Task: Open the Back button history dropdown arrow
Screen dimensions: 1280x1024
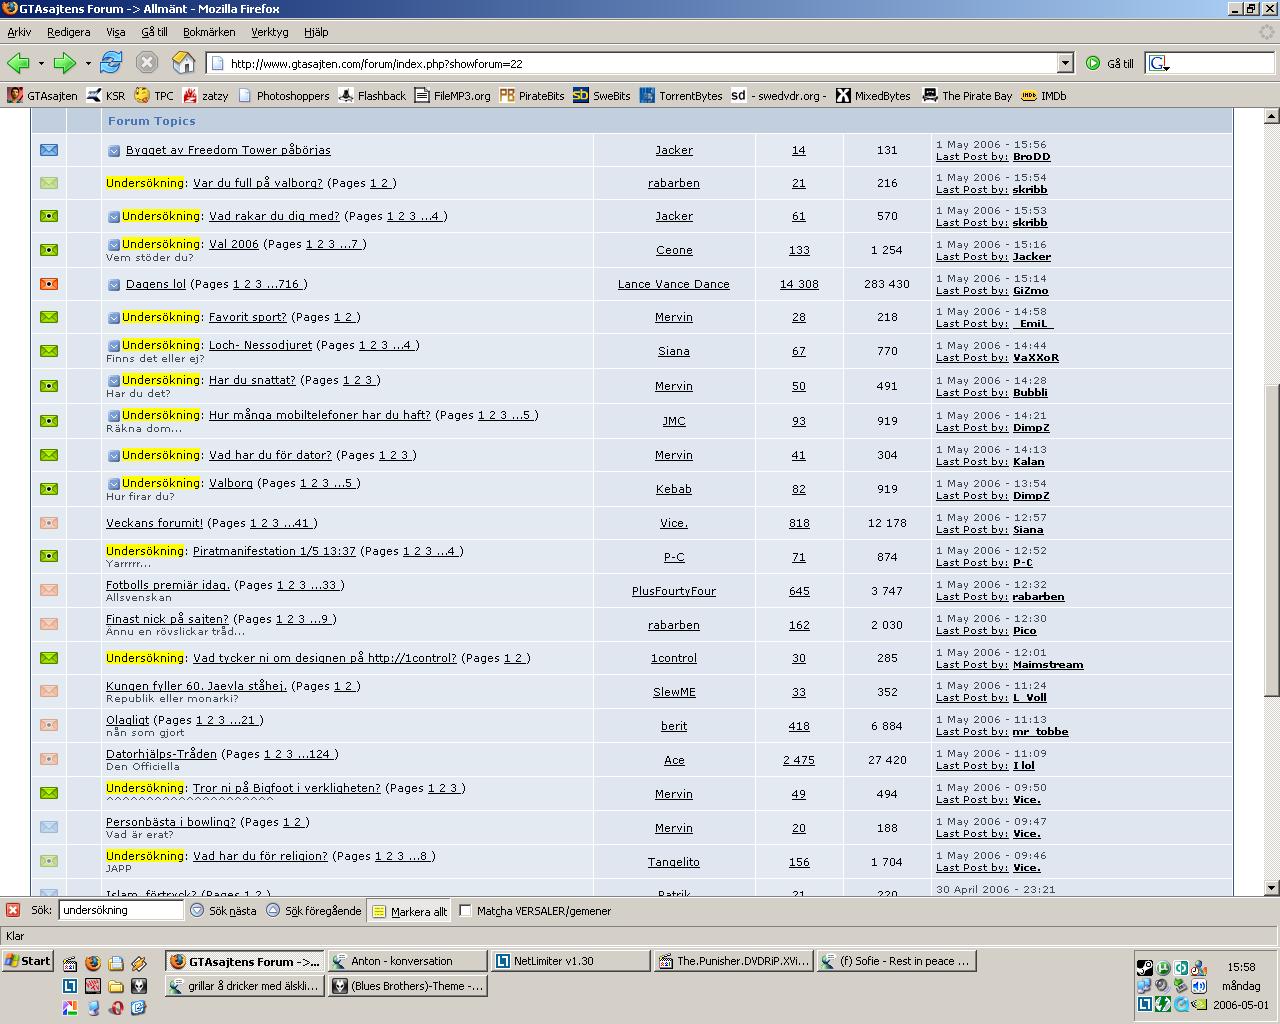Action: point(41,63)
